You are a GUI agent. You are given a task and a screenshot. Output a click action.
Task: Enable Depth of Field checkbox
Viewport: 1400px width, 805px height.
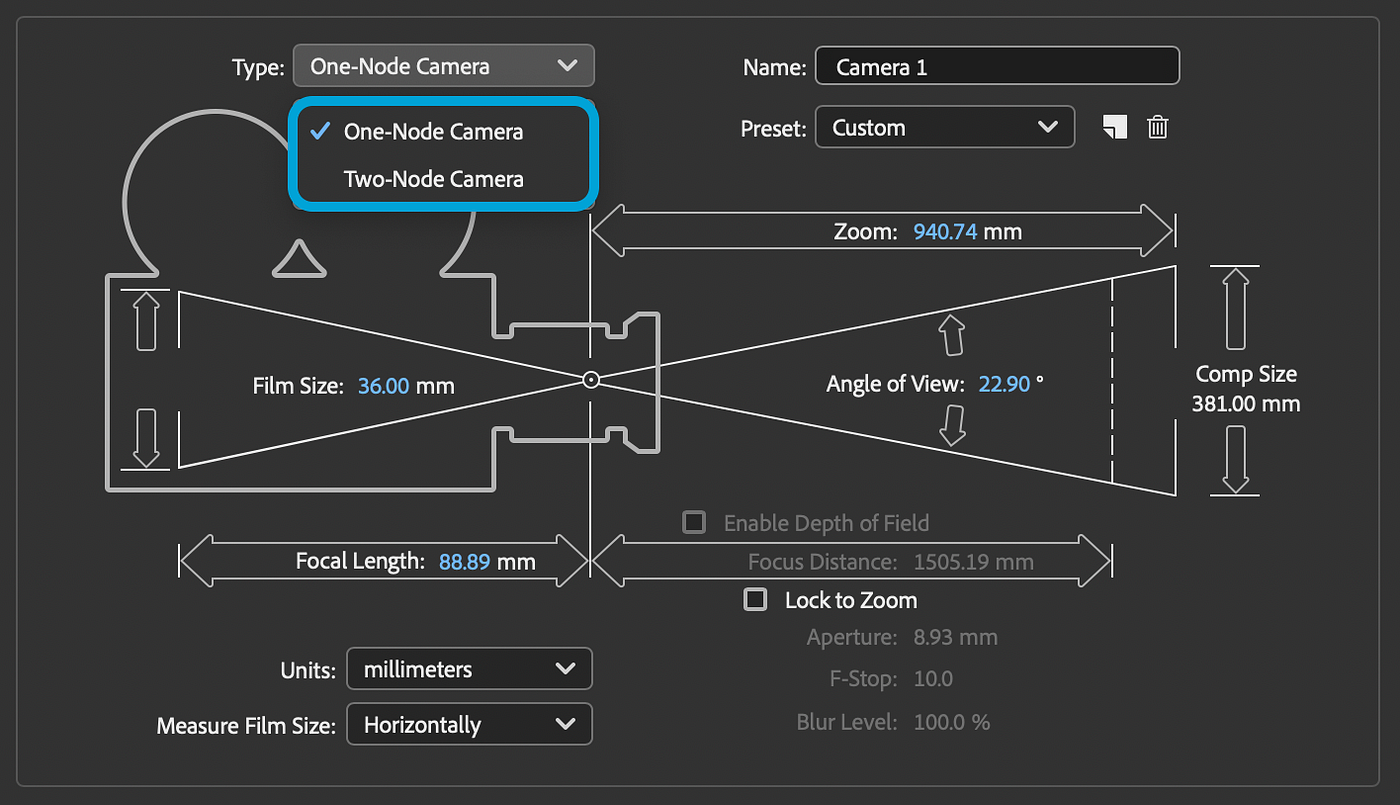point(693,522)
